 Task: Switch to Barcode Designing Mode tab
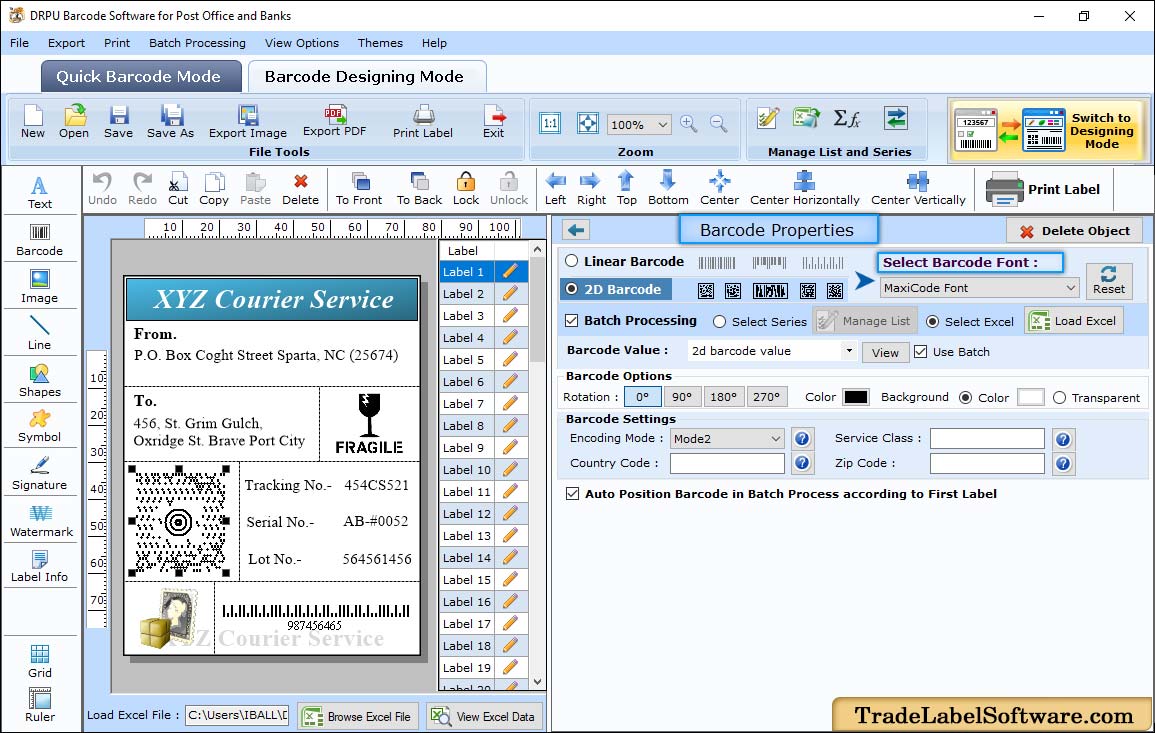pyautogui.click(x=366, y=77)
